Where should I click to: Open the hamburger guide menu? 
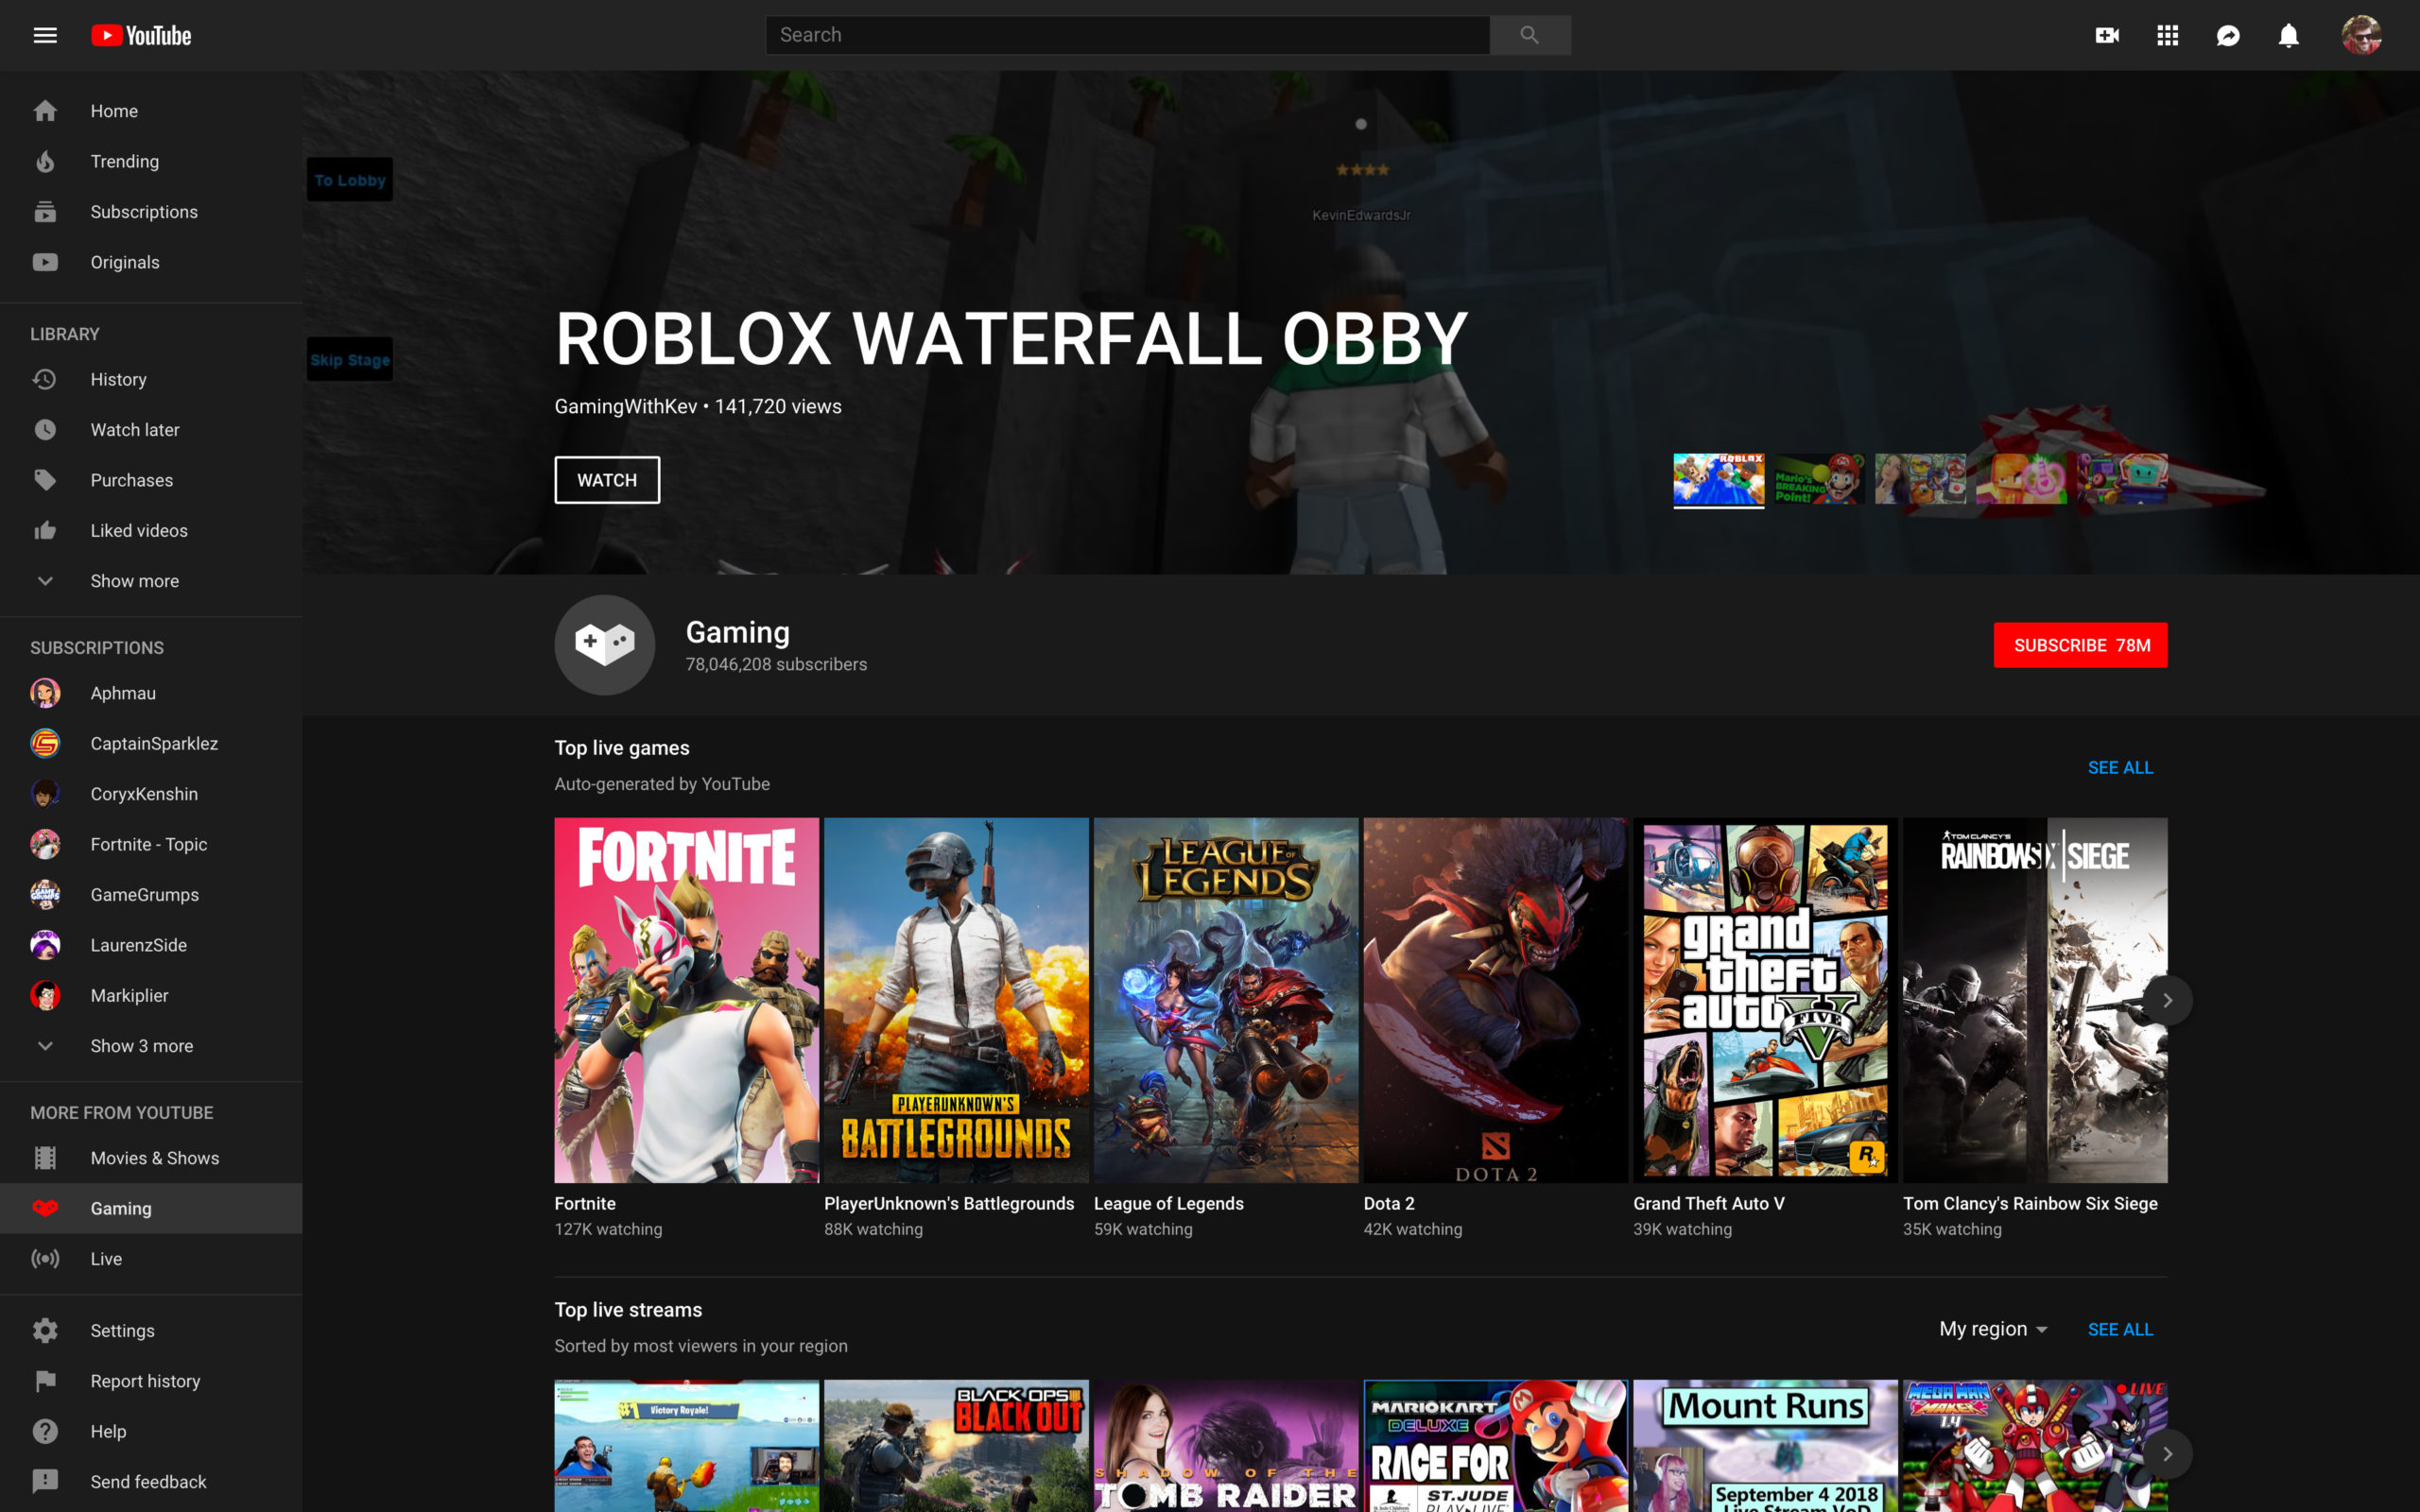(45, 35)
